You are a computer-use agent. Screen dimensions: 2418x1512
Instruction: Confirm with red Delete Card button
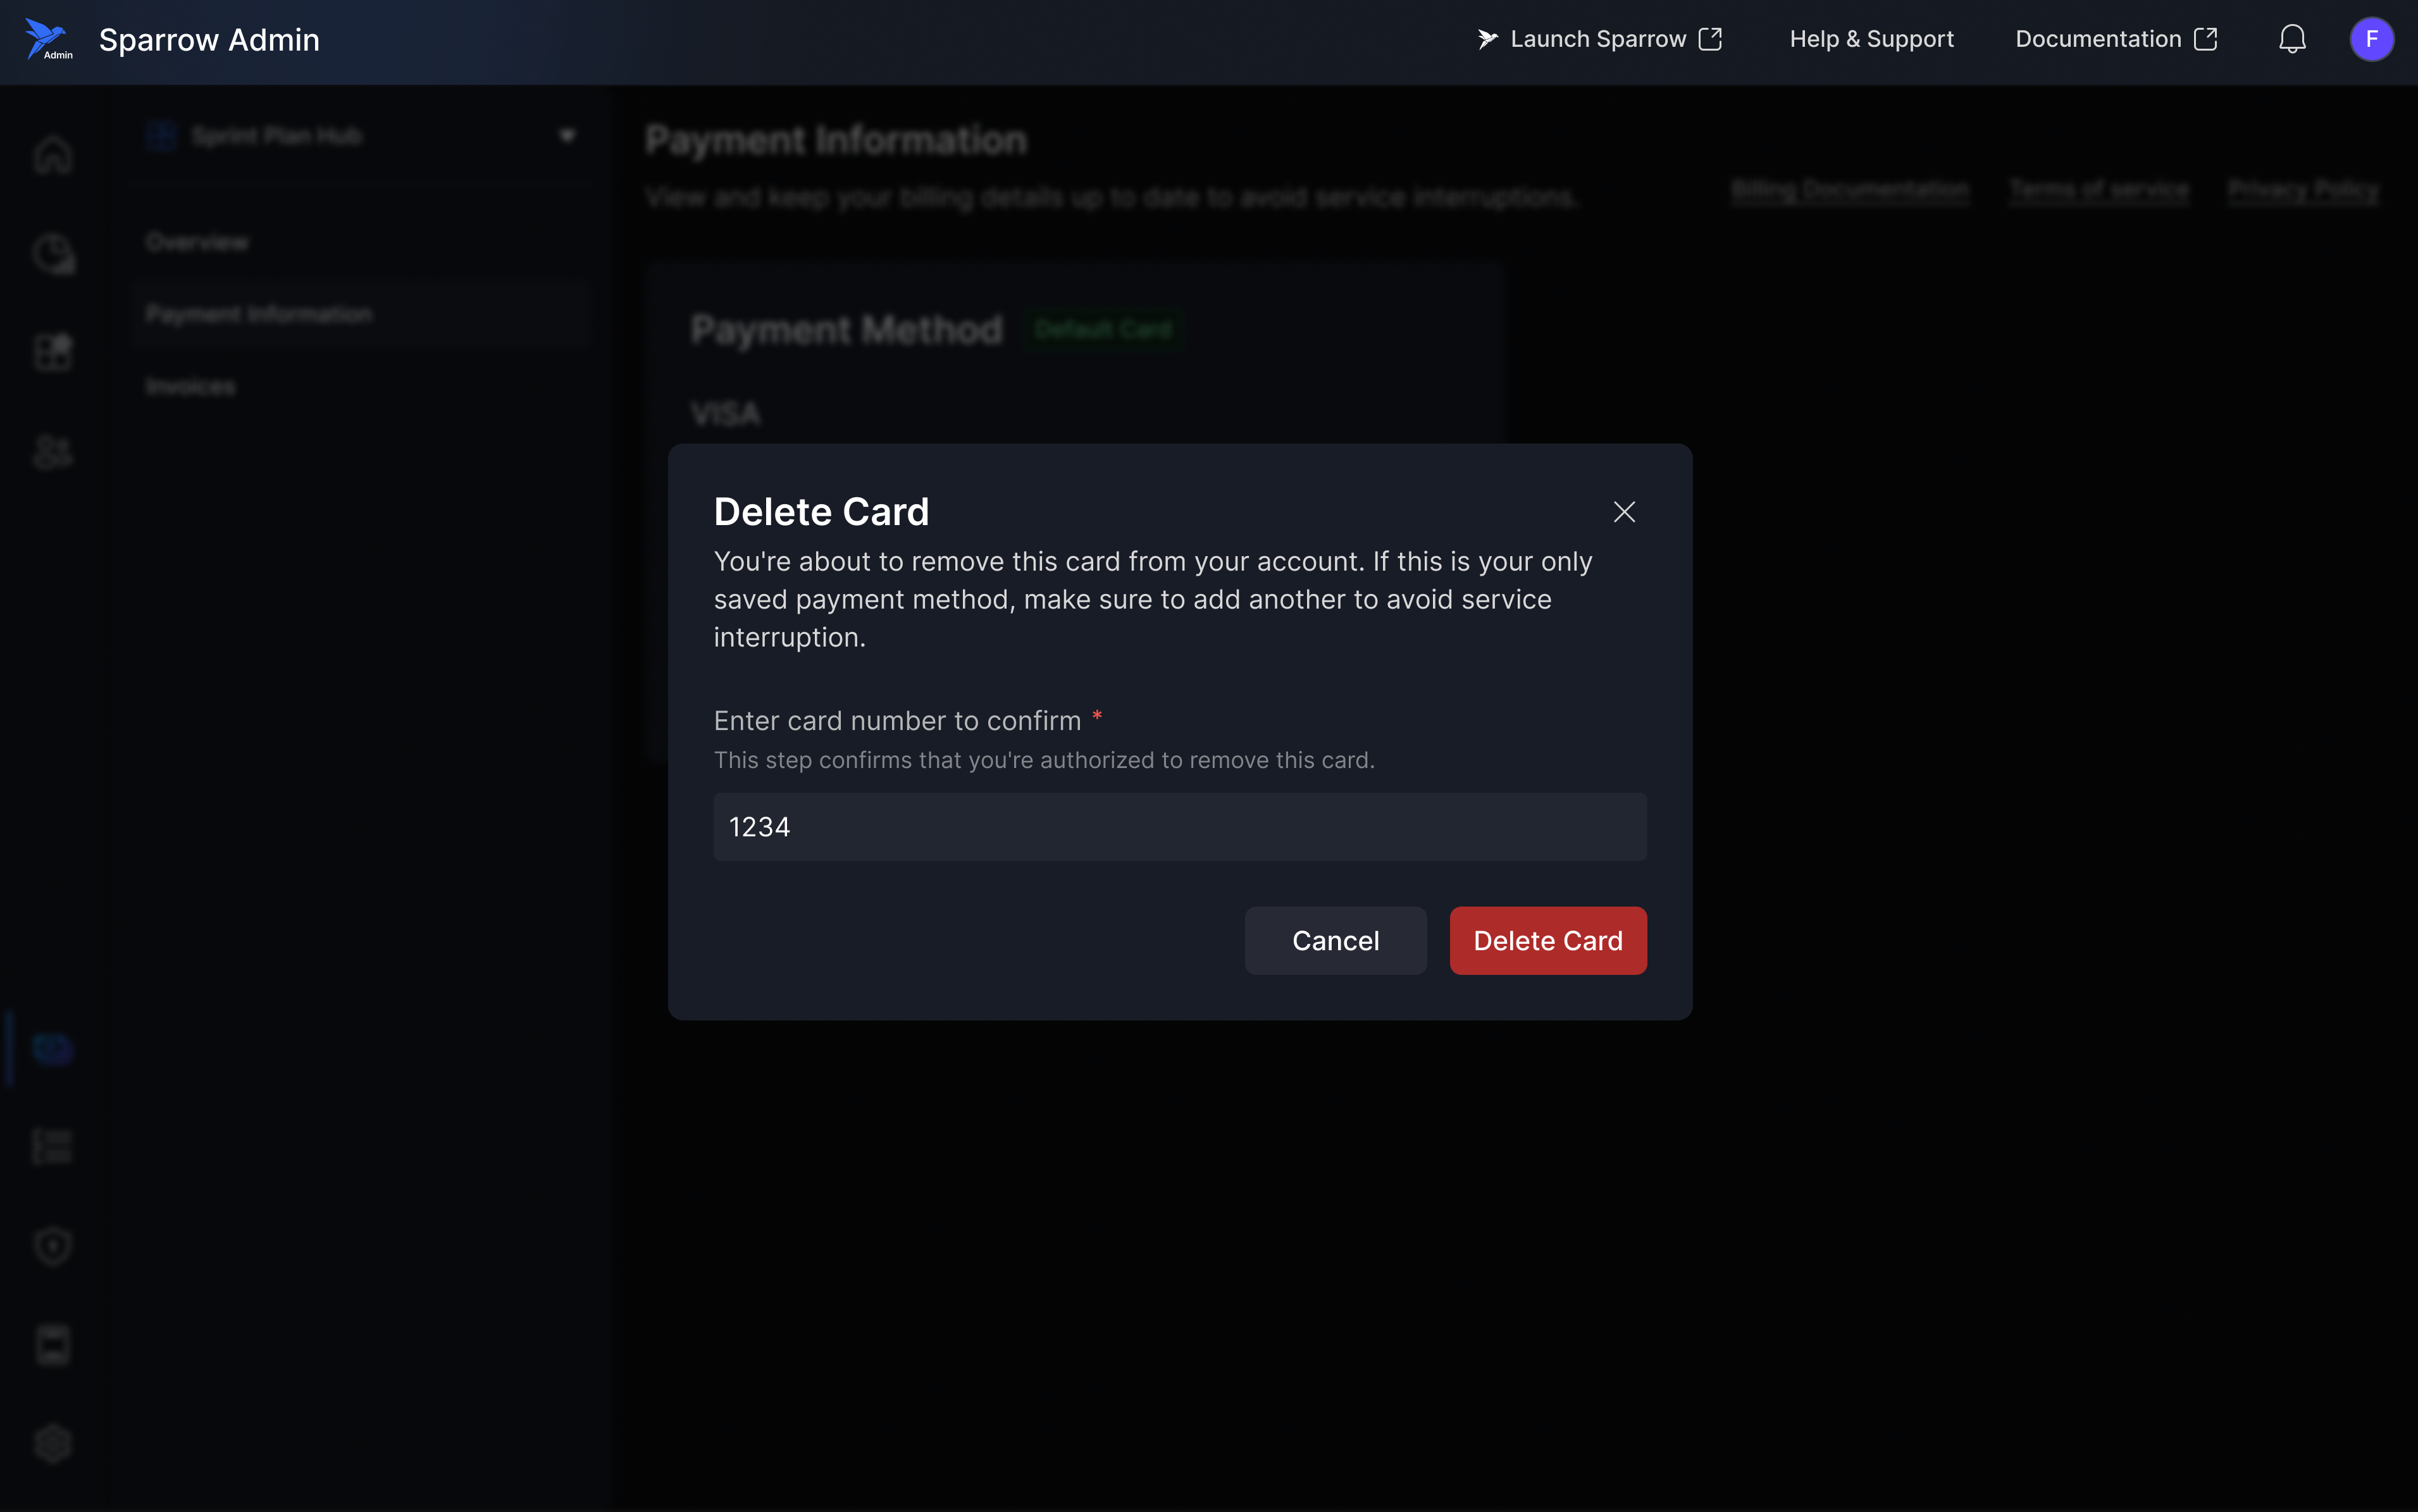pos(1547,941)
